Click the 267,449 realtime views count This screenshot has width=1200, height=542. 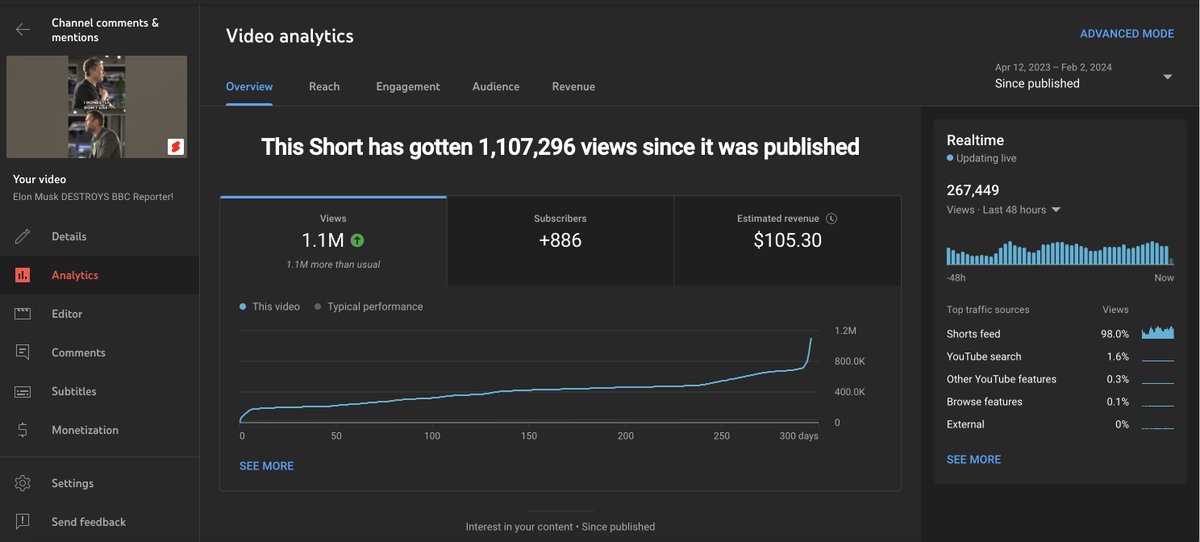(973, 190)
